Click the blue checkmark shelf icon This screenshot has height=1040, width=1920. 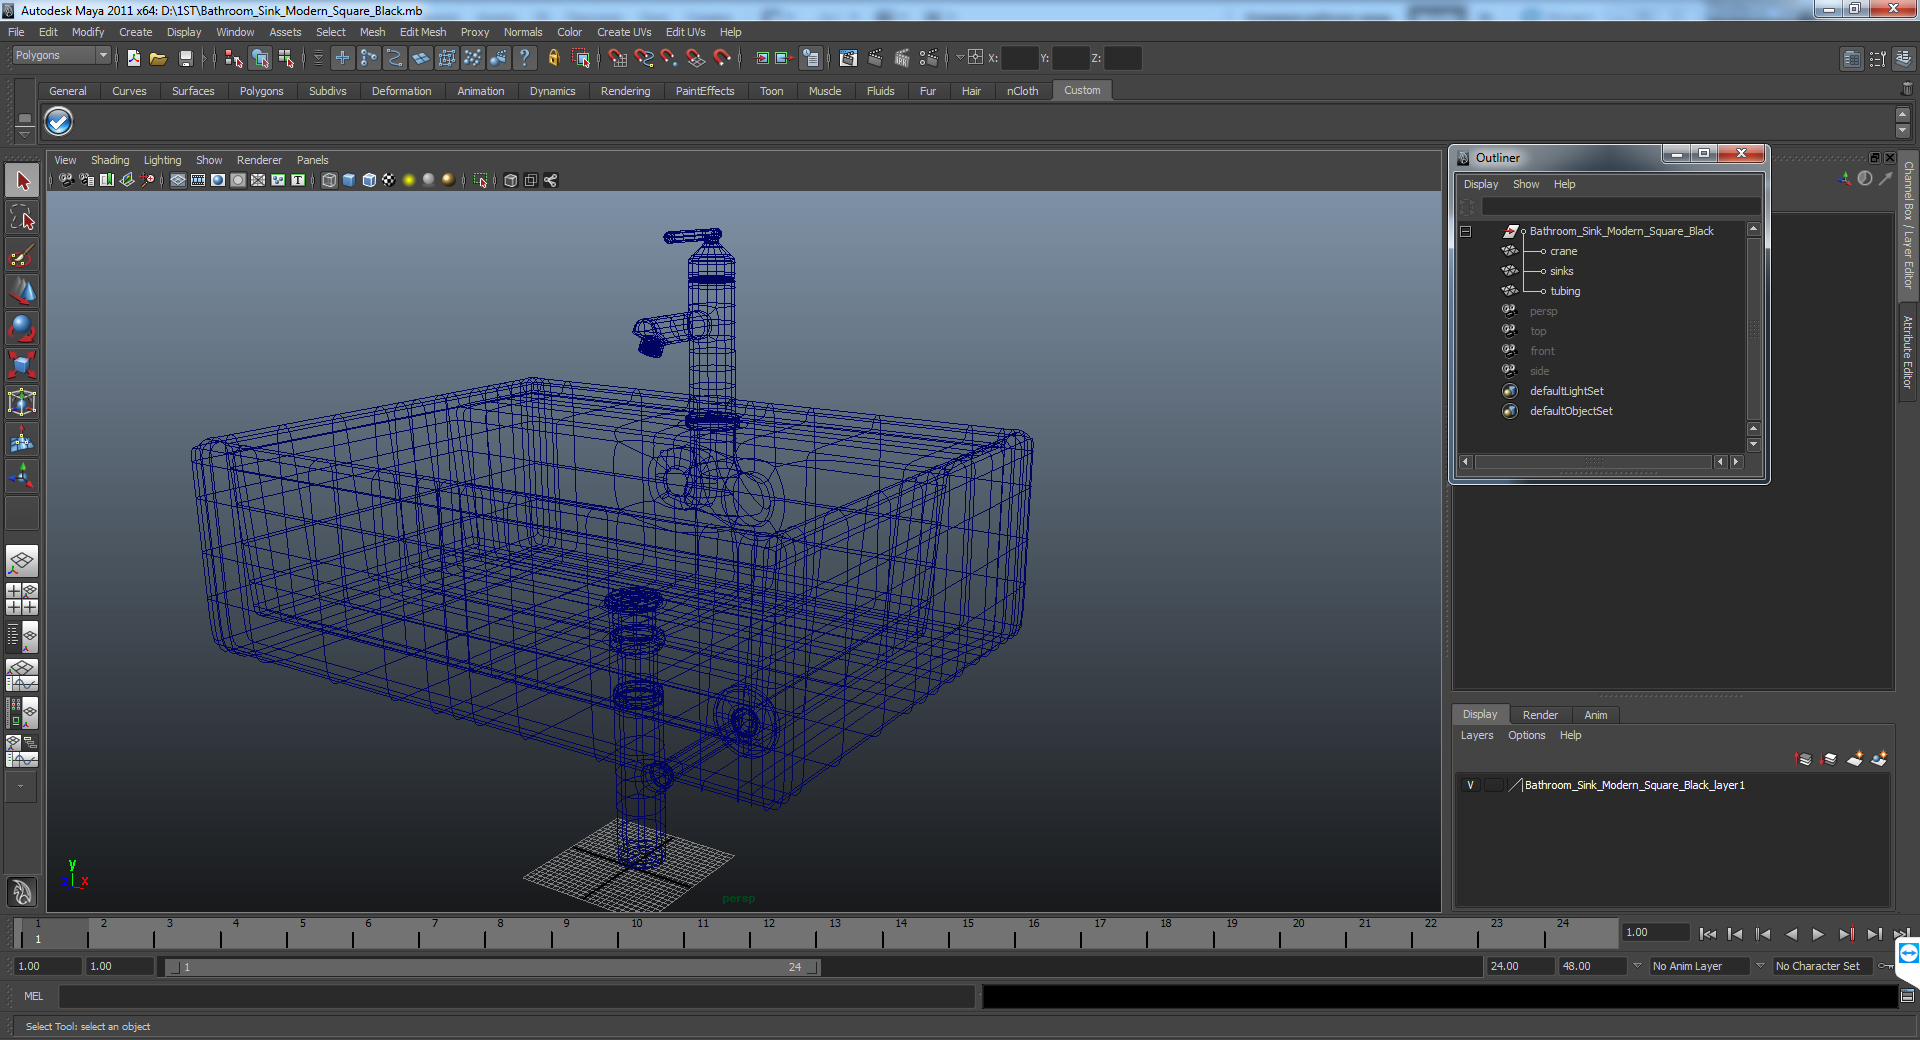[59, 122]
